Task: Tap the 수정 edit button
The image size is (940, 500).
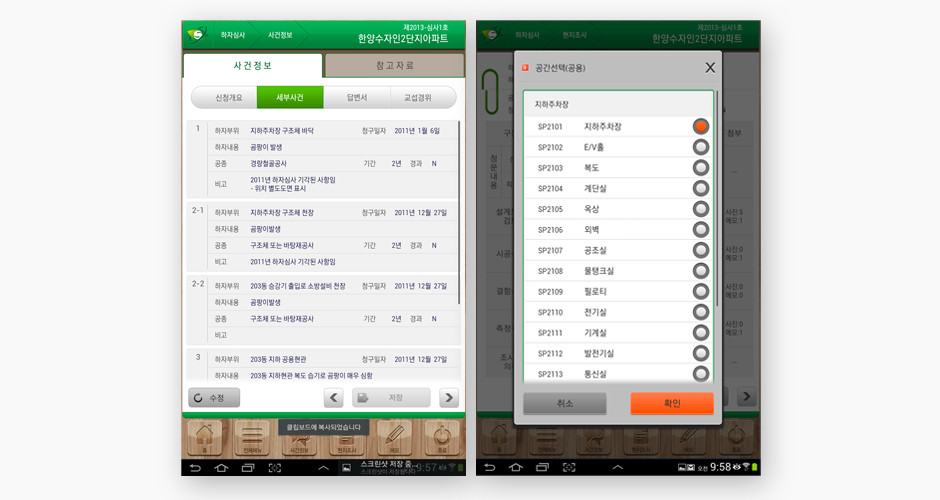Action: [214, 397]
